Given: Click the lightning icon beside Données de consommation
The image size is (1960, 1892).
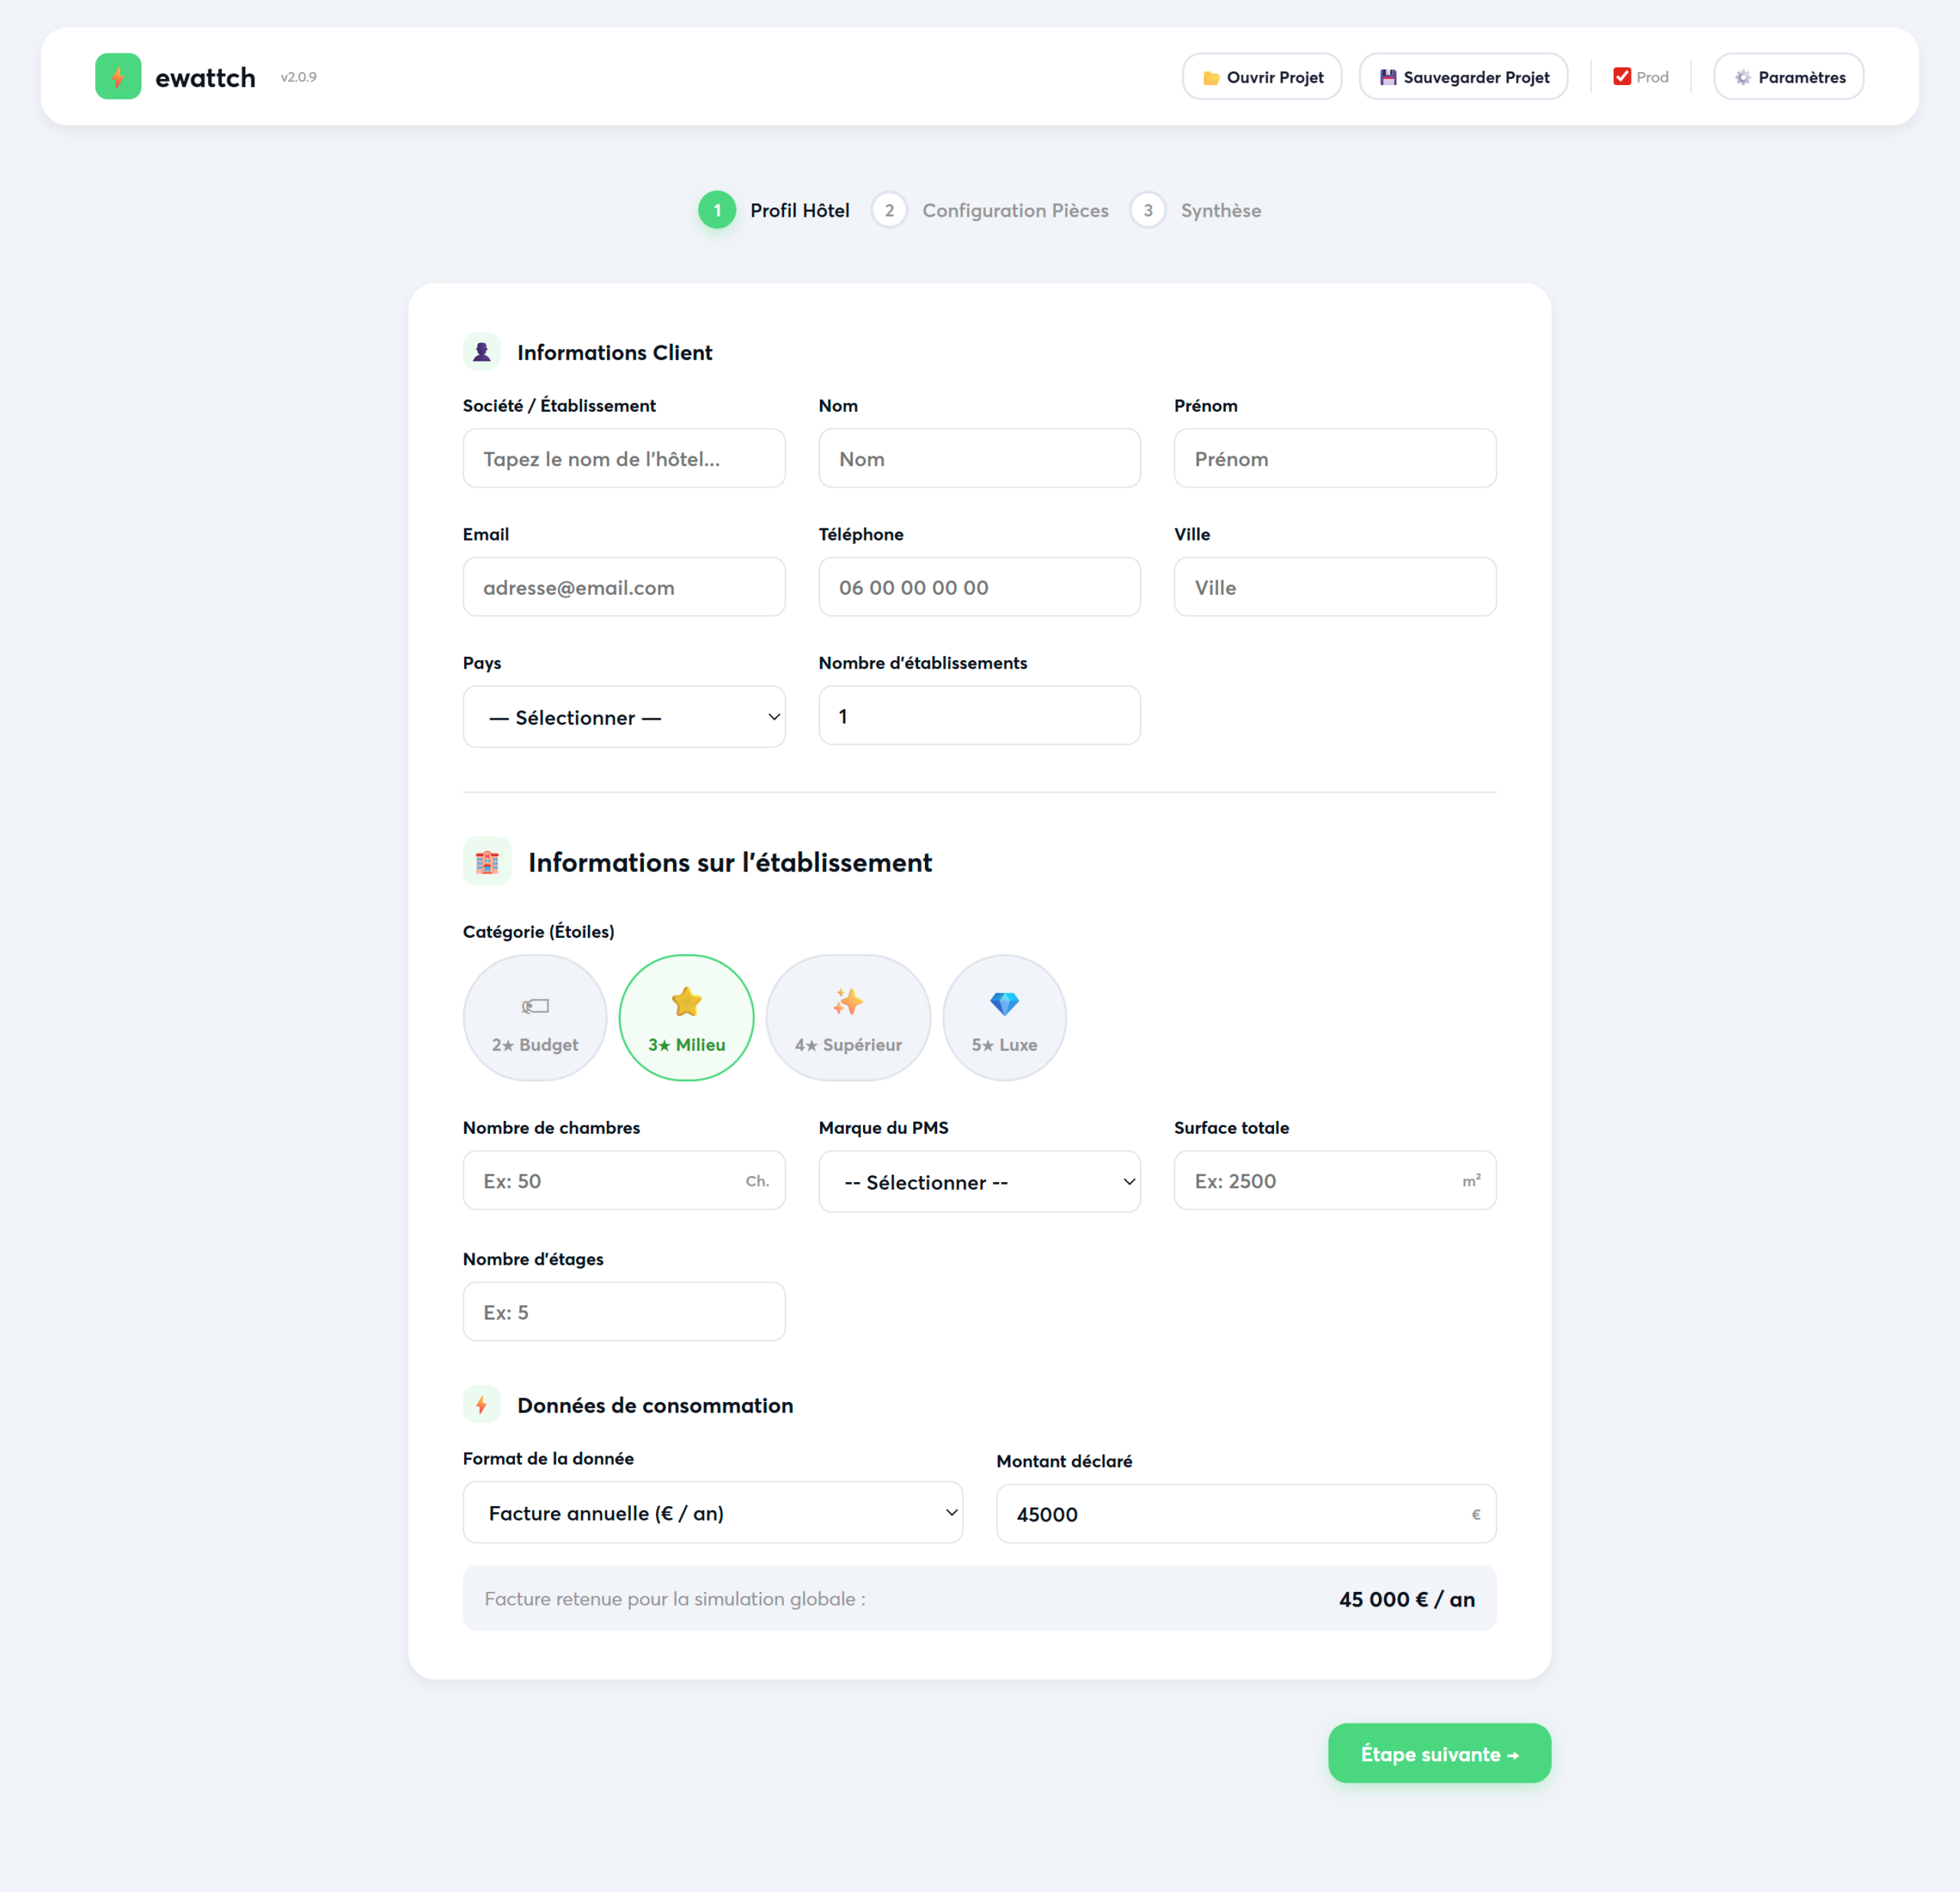Looking at the screenshot, I should click(x=481, y=1405).
